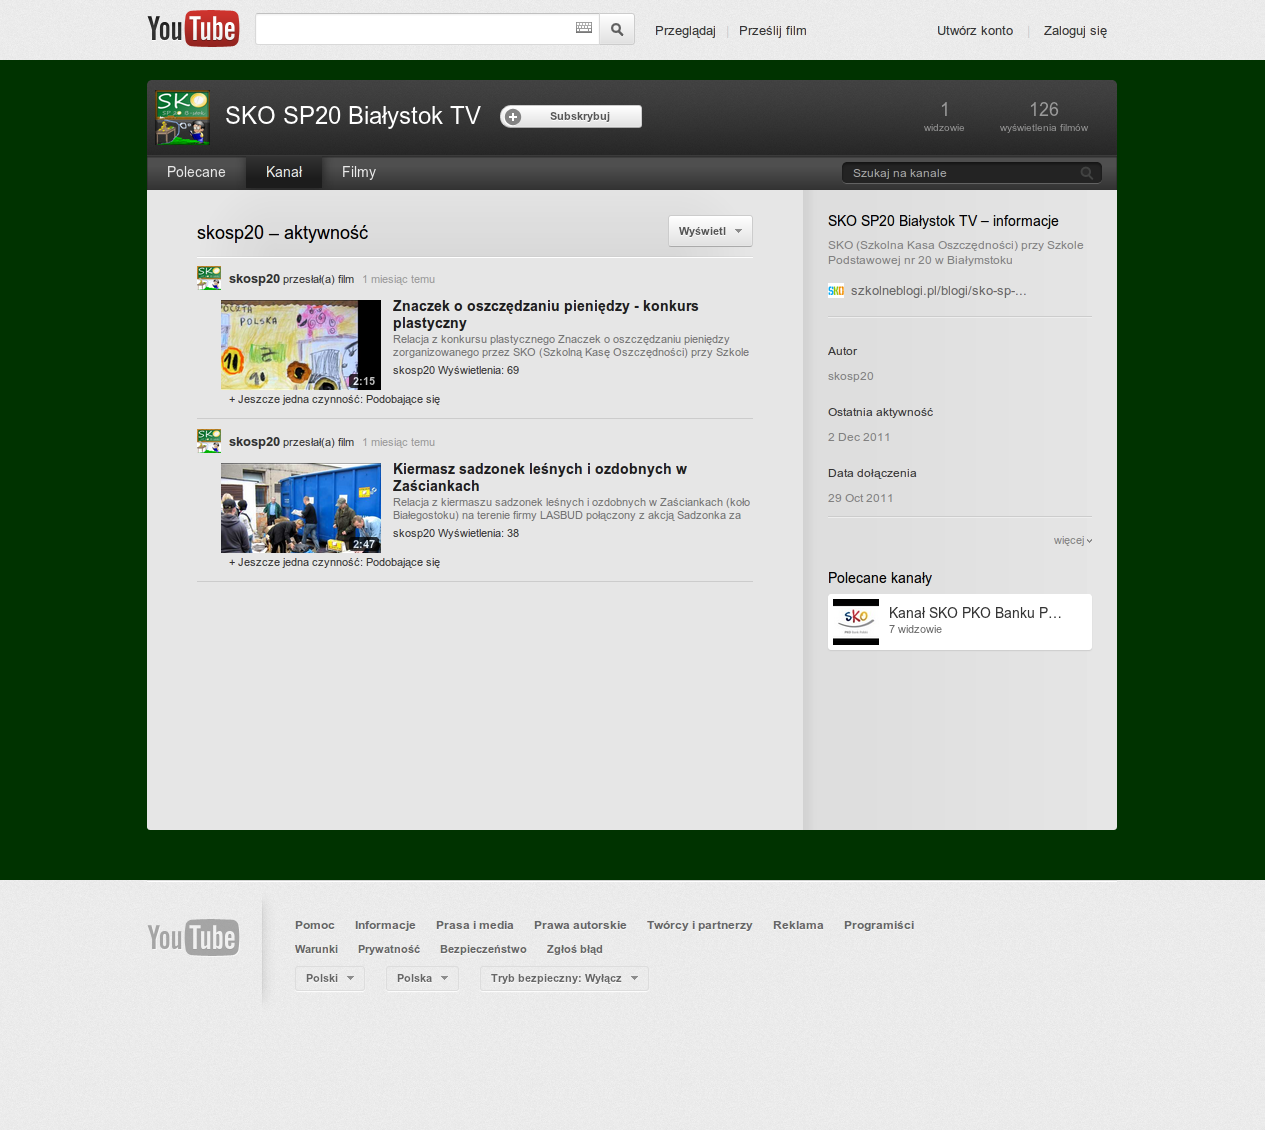
Task: Open Prasa i media footer link
Action: [x=475, y=925]
